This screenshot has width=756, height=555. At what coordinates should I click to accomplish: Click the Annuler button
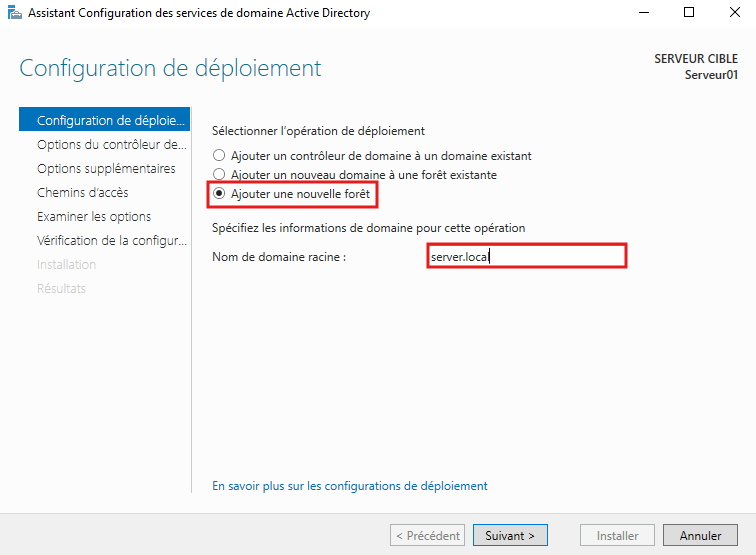700,536
